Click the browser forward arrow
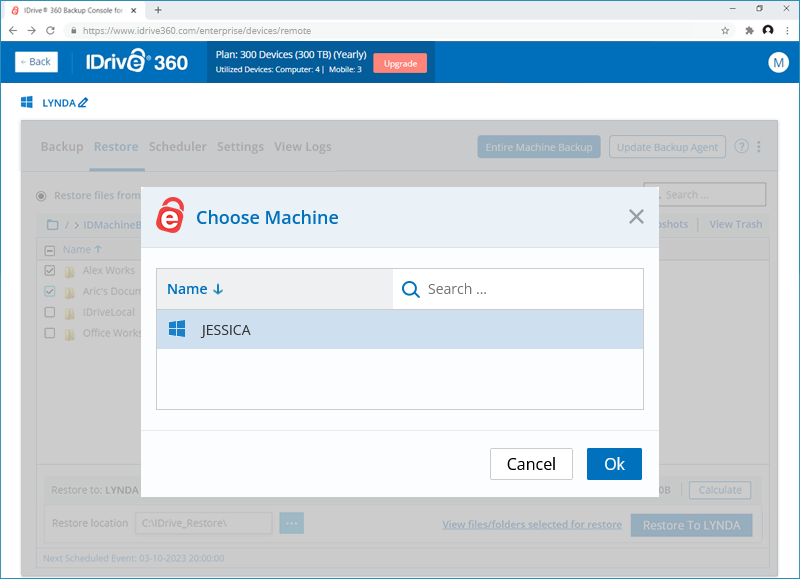800x579 pixels. click(x=32, y=31)
